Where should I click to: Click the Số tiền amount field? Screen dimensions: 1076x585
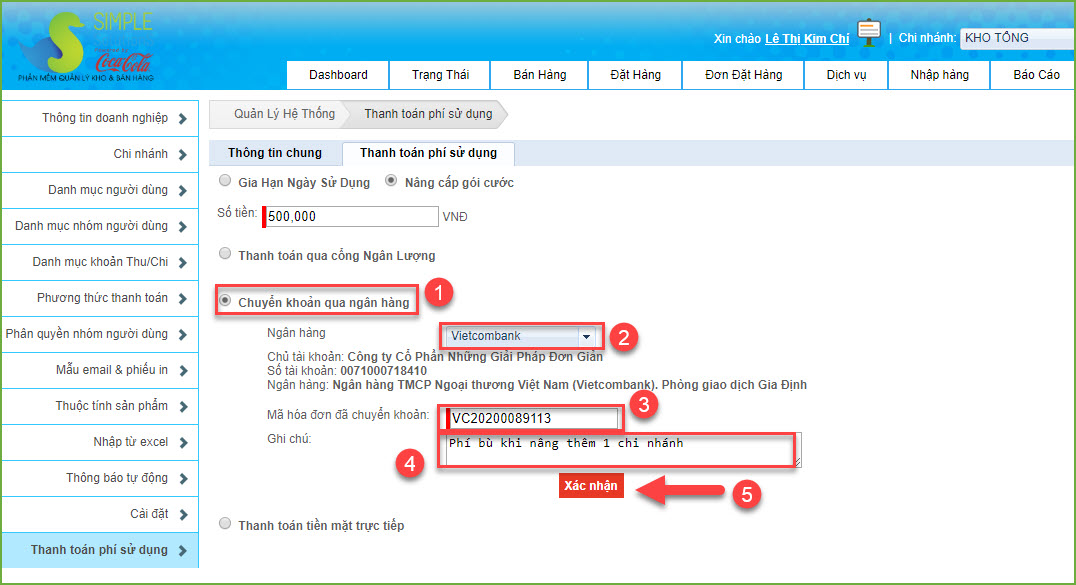(x=350, y=216)
